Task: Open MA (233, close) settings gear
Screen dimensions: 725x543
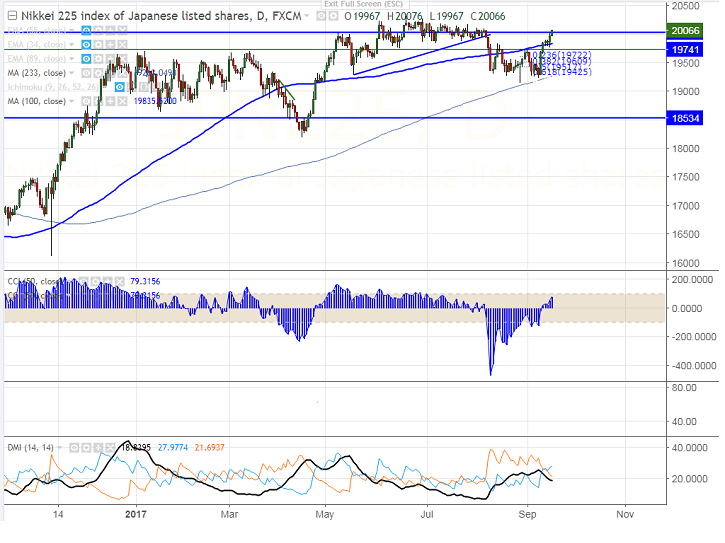Action: tap(98, 73)
